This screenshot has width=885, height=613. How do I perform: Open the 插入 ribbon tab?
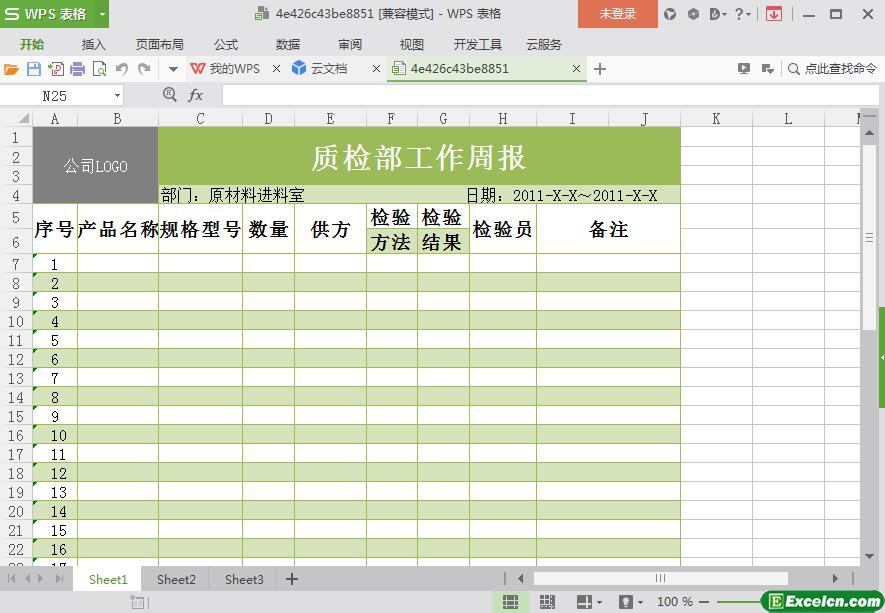point(93,45)
